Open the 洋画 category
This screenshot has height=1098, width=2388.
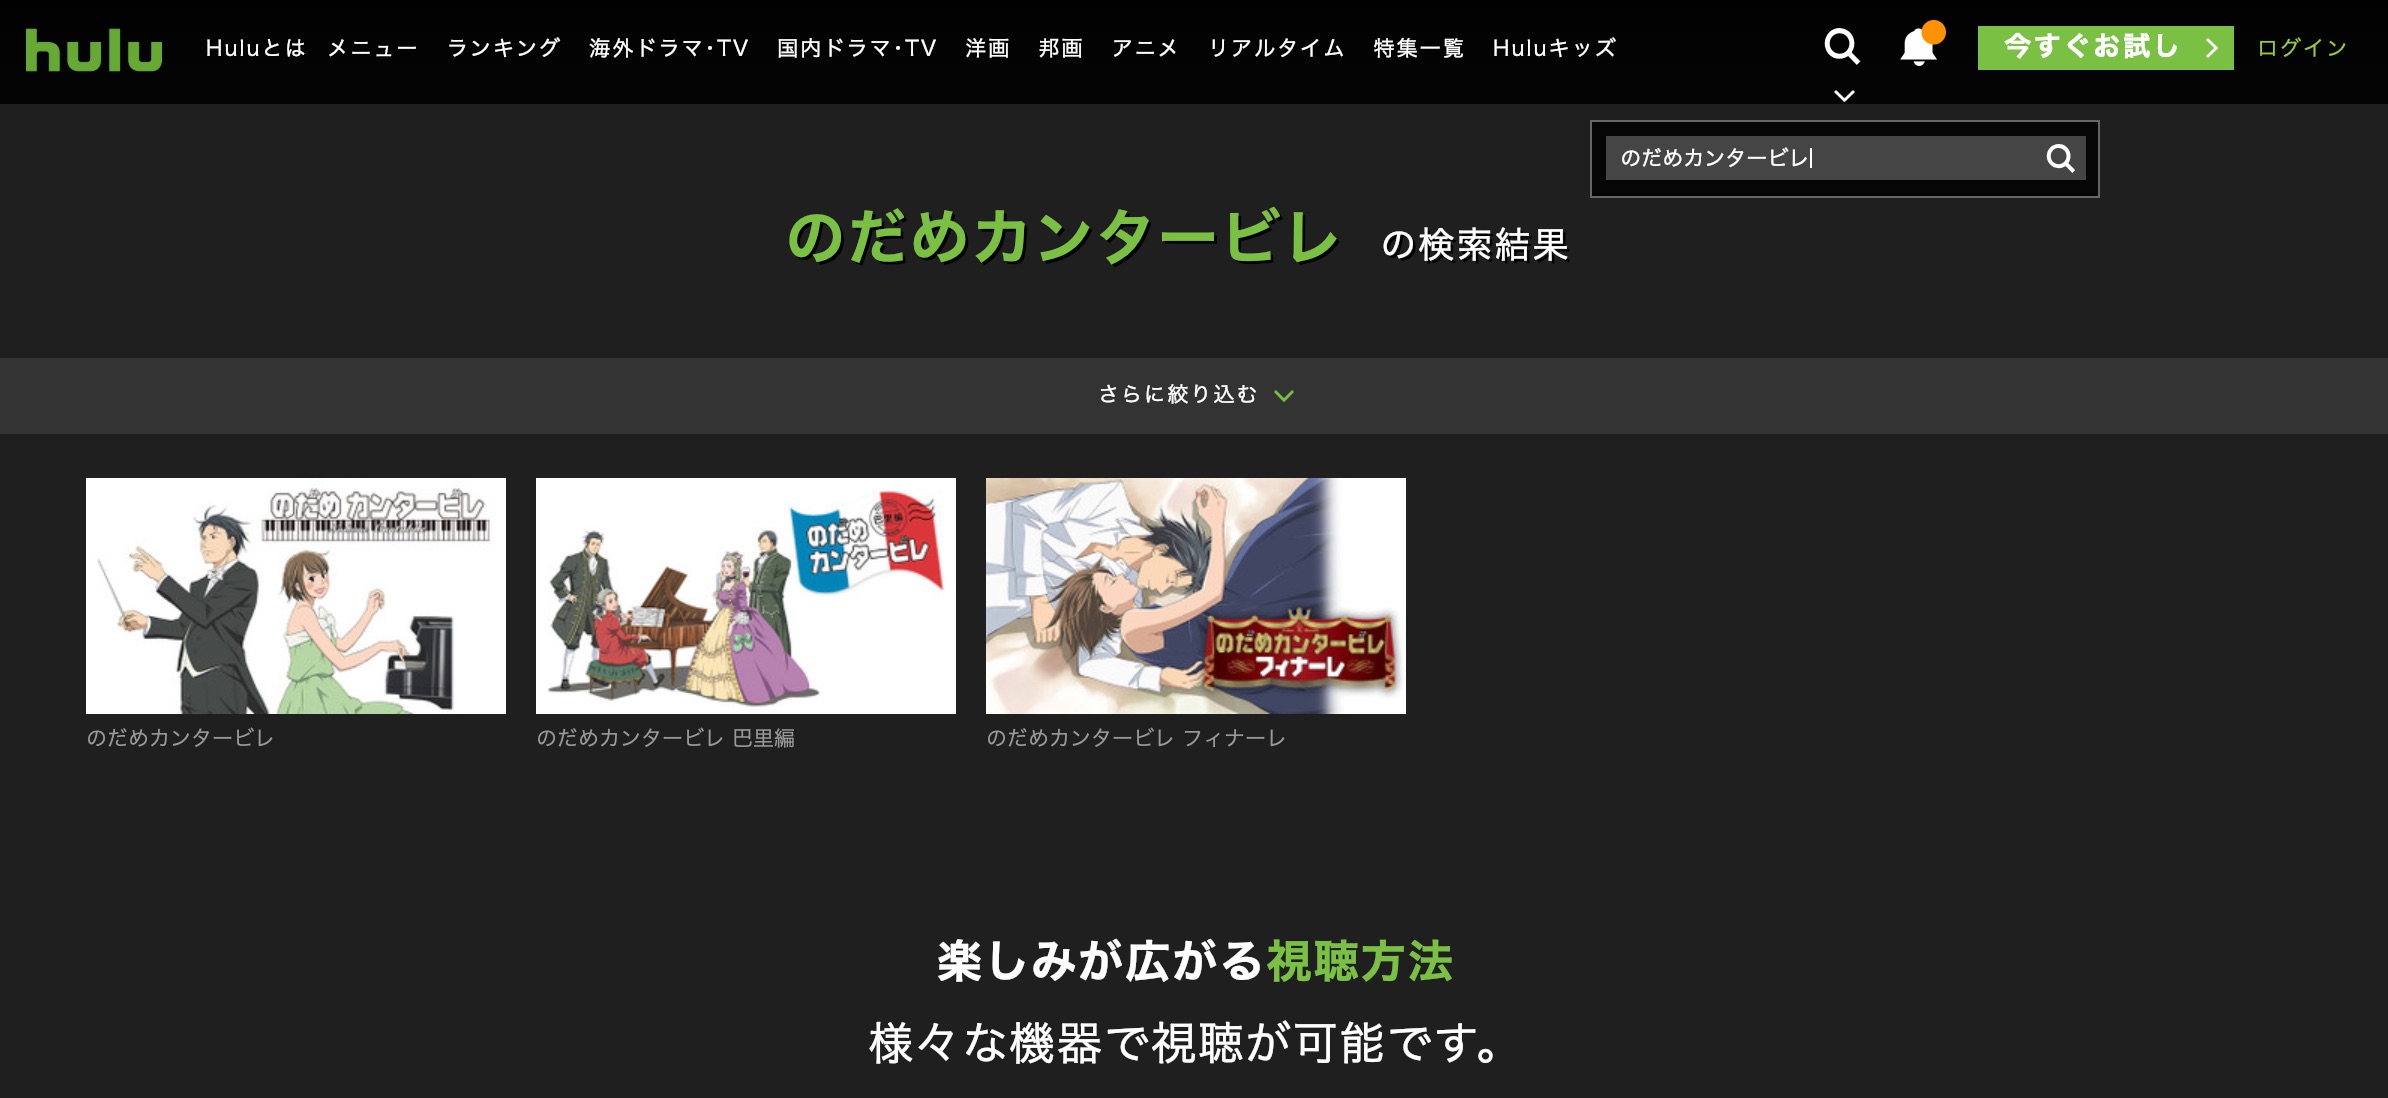(987, 48)
